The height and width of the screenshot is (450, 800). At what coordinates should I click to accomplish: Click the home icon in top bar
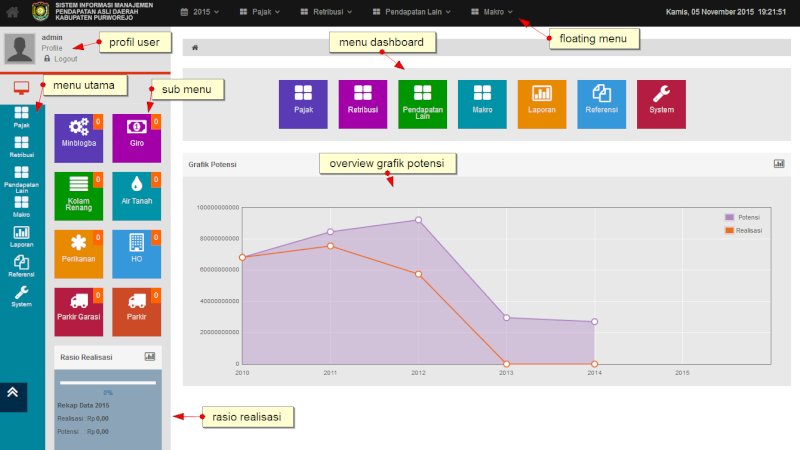pos(13,12)
